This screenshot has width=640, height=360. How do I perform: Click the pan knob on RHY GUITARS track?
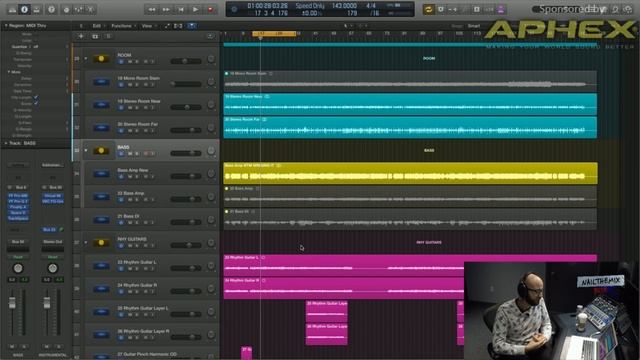tap(211, 243)
